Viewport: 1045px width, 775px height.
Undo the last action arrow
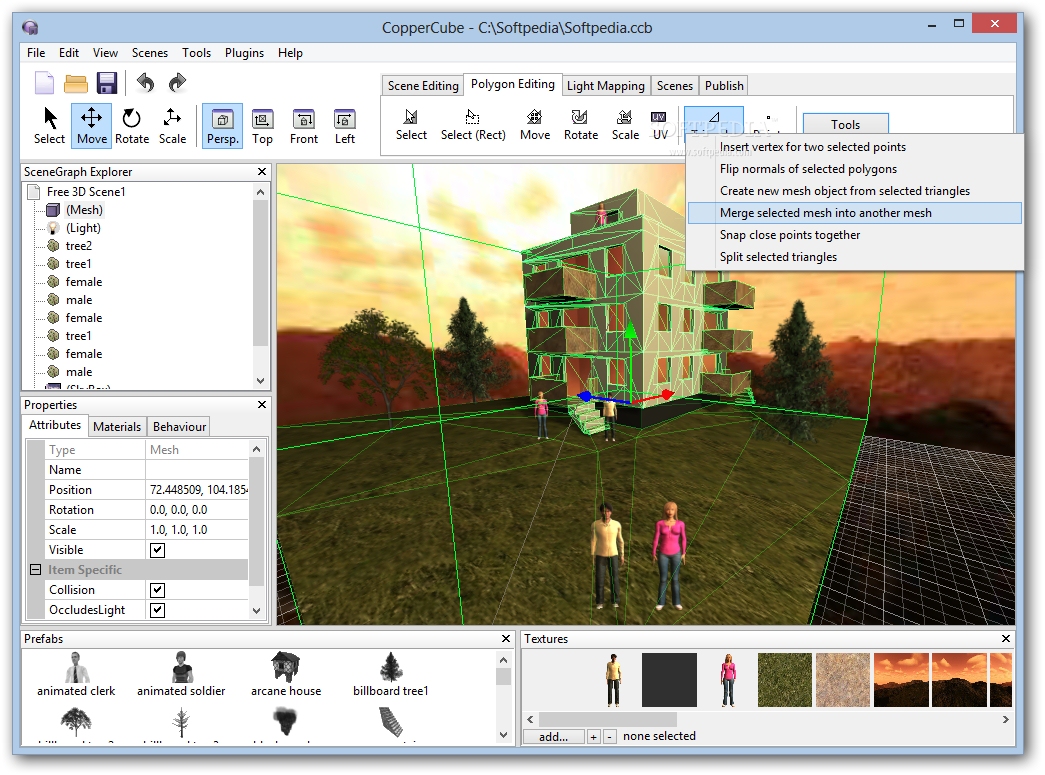coord(145,83)
